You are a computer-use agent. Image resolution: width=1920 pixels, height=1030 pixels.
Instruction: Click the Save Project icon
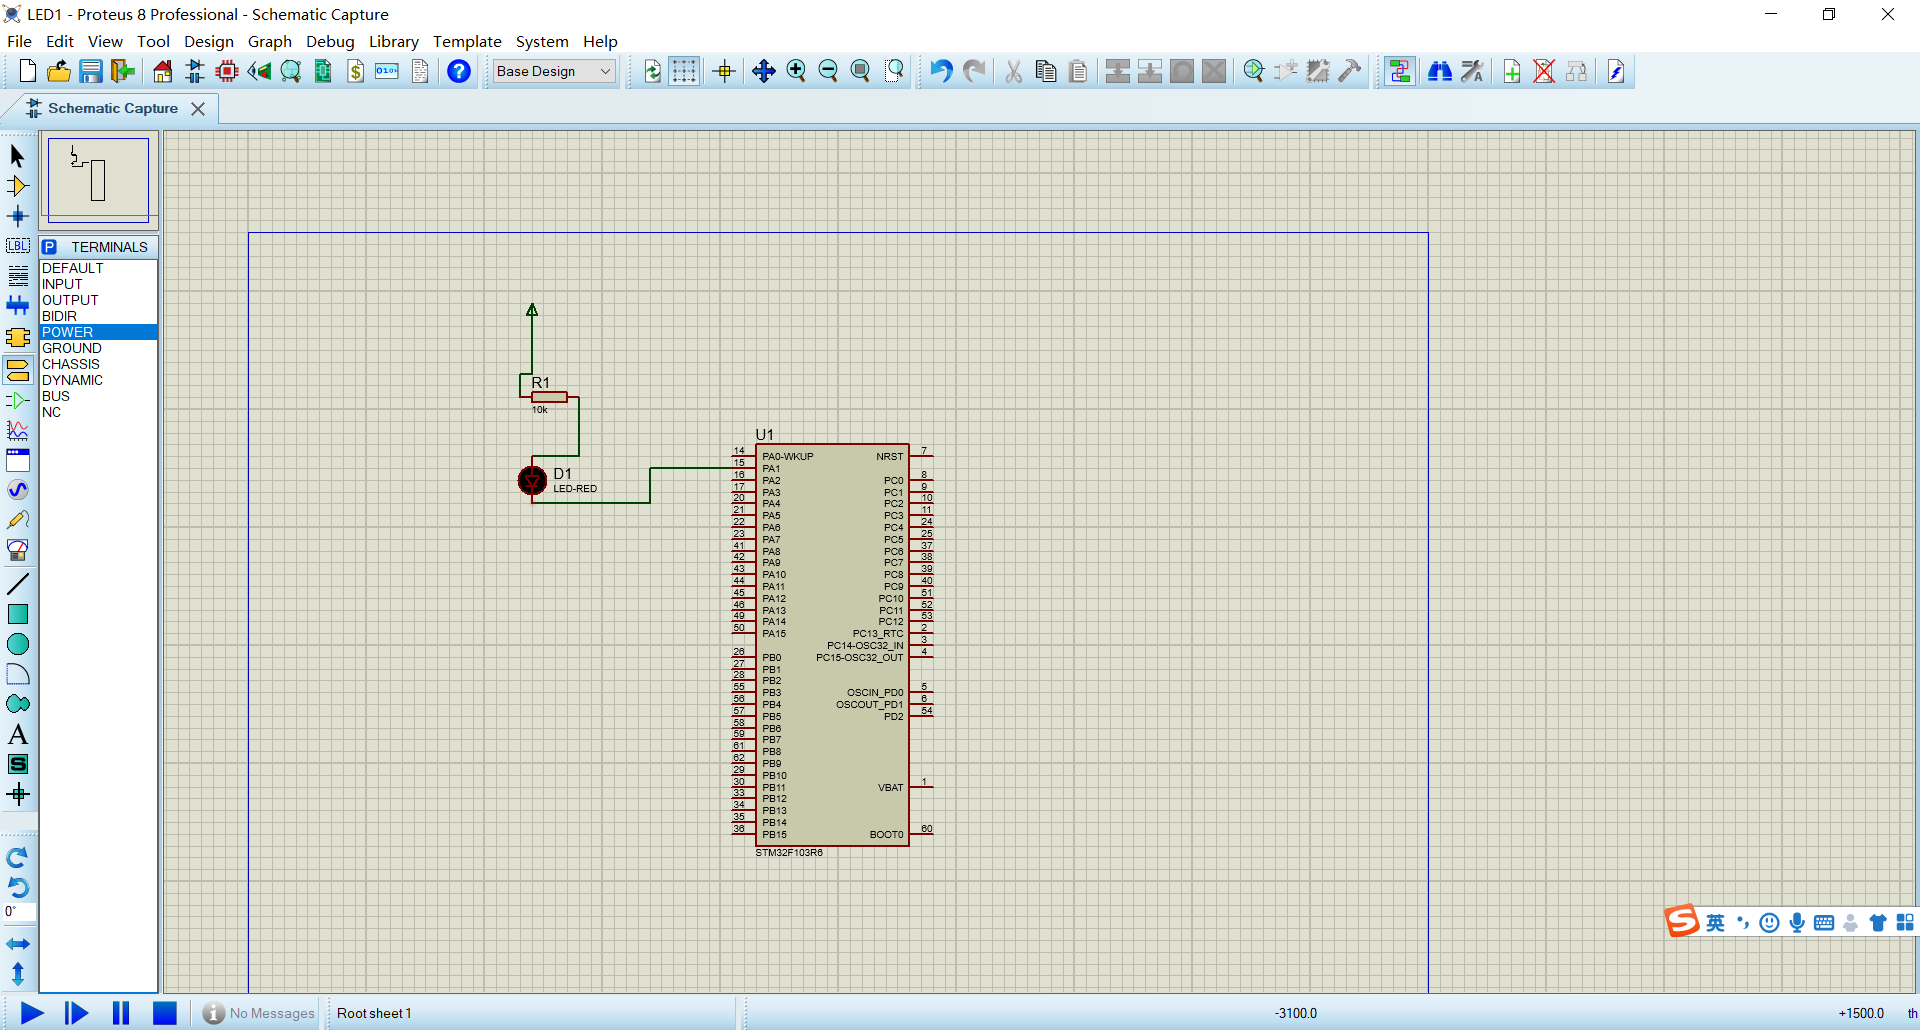(91, 71)
